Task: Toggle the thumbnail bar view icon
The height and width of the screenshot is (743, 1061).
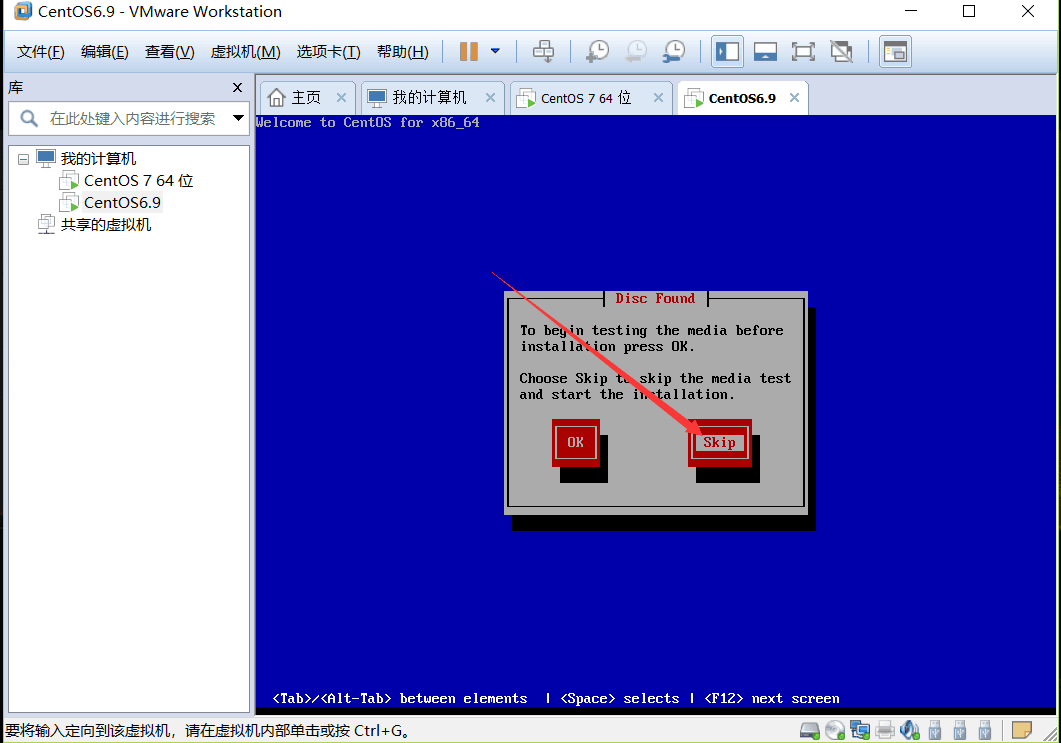Action: click(x=765, y=51)
